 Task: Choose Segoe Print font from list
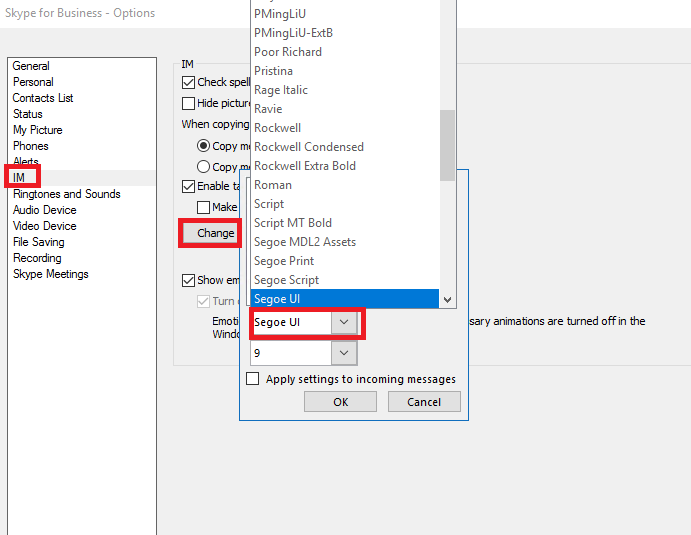(345, 261)
